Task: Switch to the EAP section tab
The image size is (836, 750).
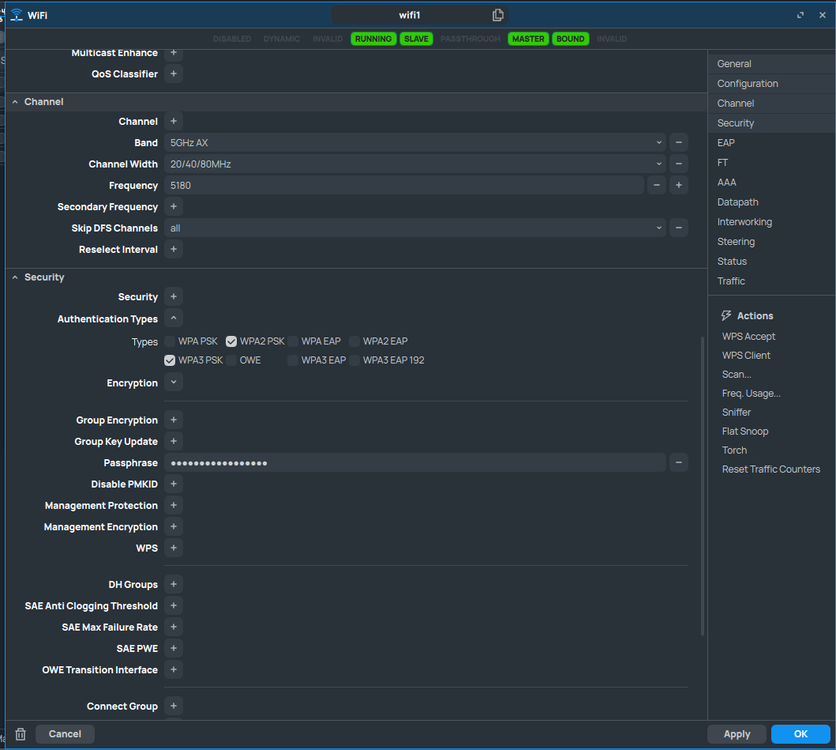Action: click(x=726, y=143)
